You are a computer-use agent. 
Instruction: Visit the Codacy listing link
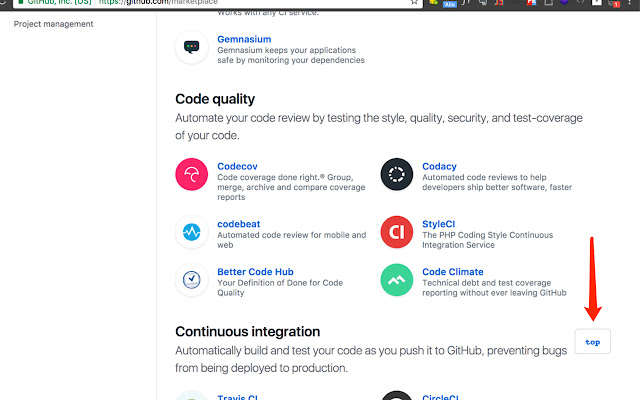(439, 166)
